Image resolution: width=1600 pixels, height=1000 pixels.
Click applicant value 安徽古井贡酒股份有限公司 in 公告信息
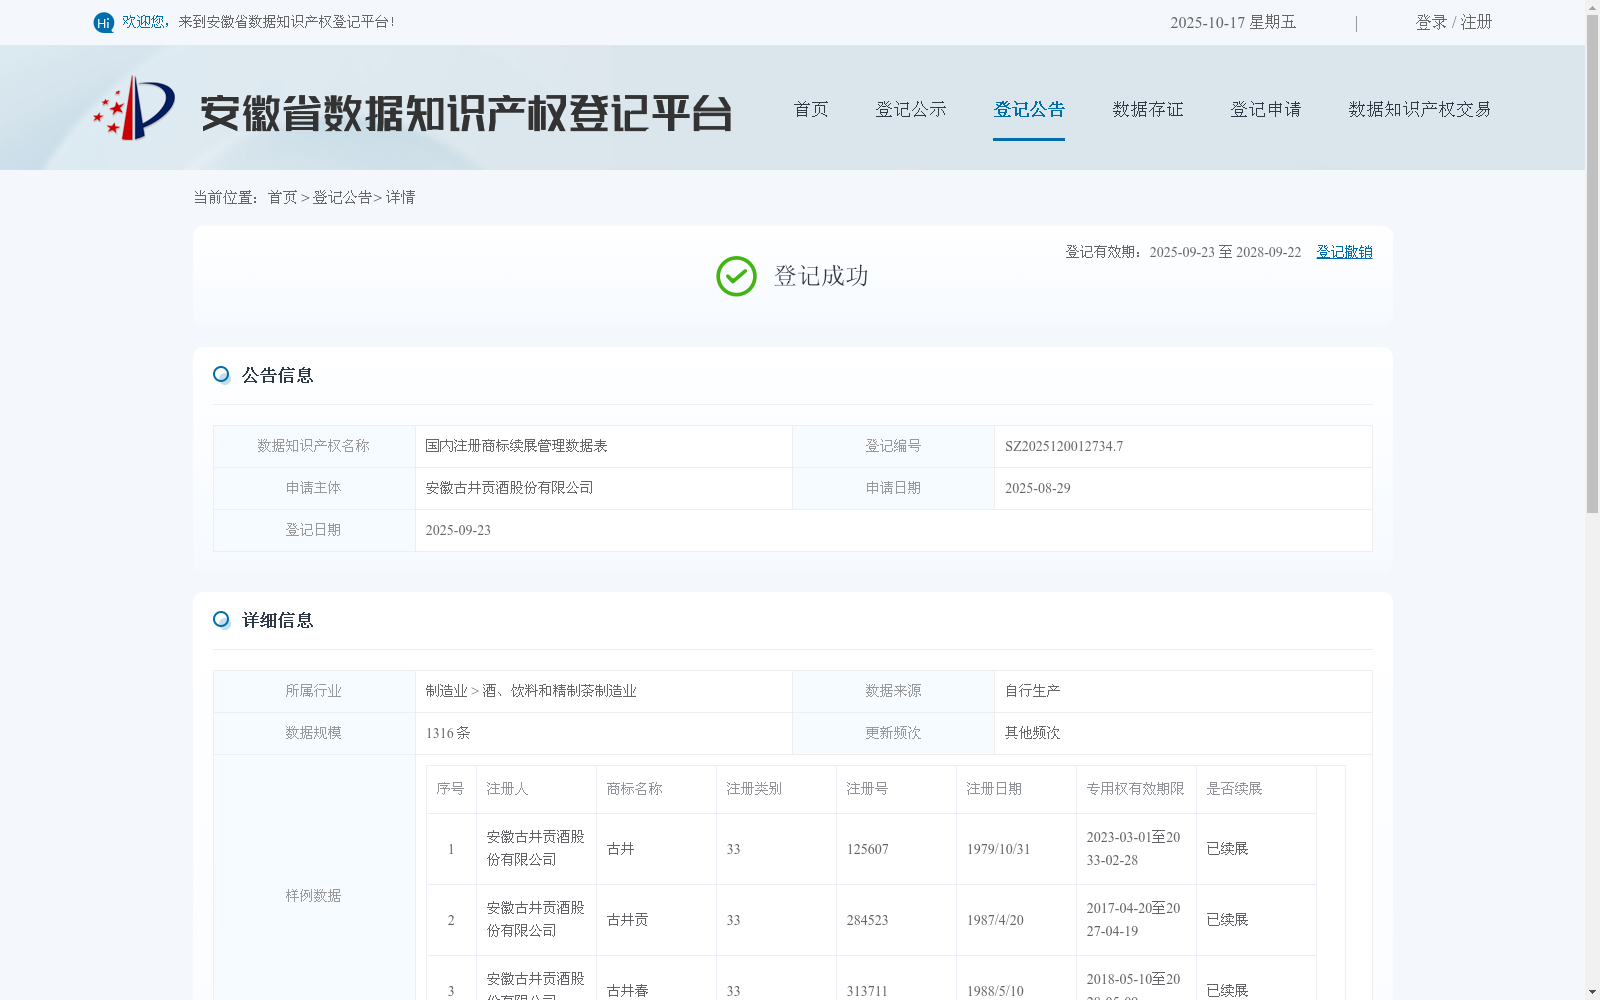coord(509,488)
